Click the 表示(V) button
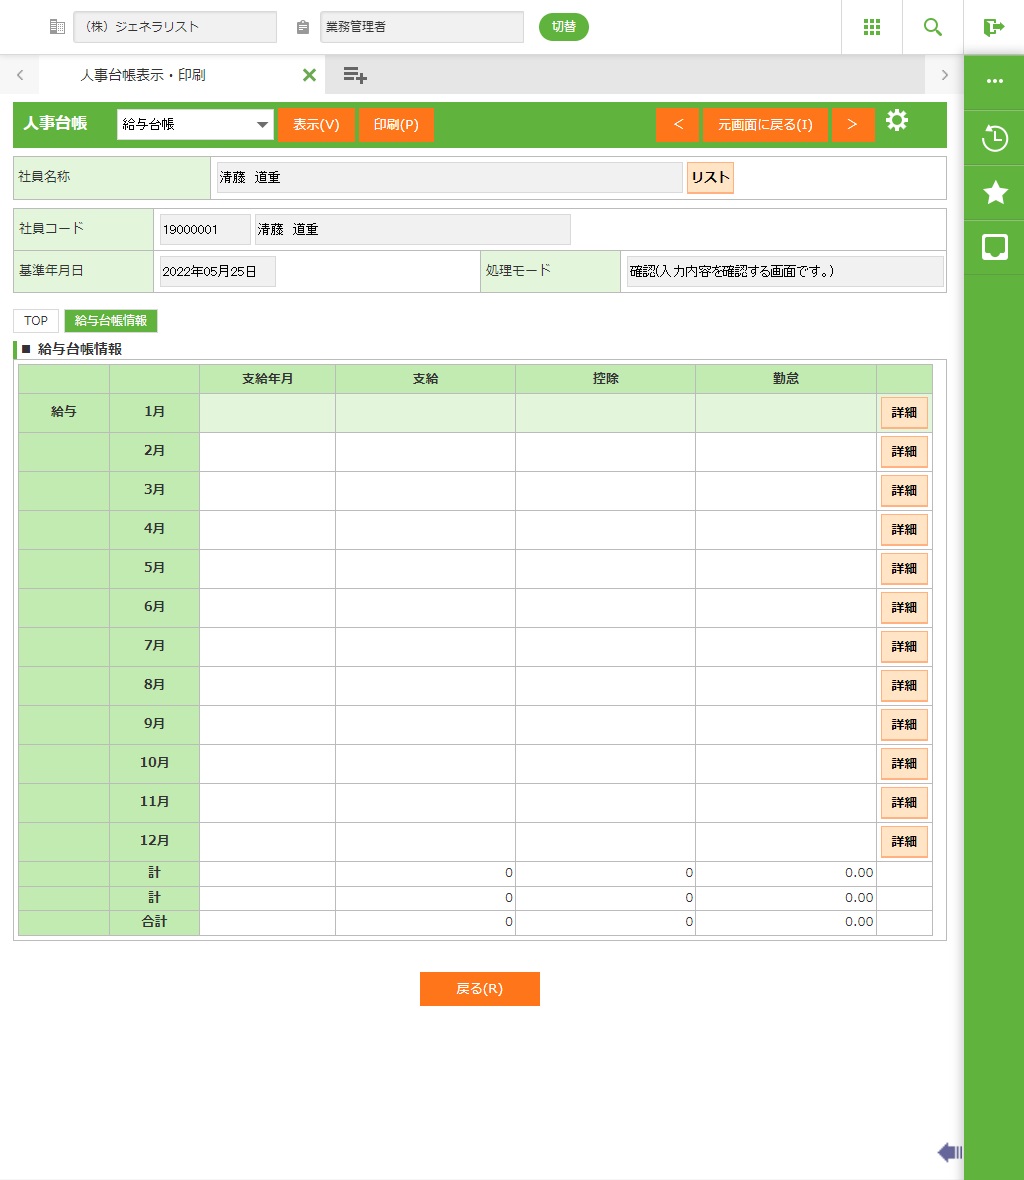 point(316,125)
